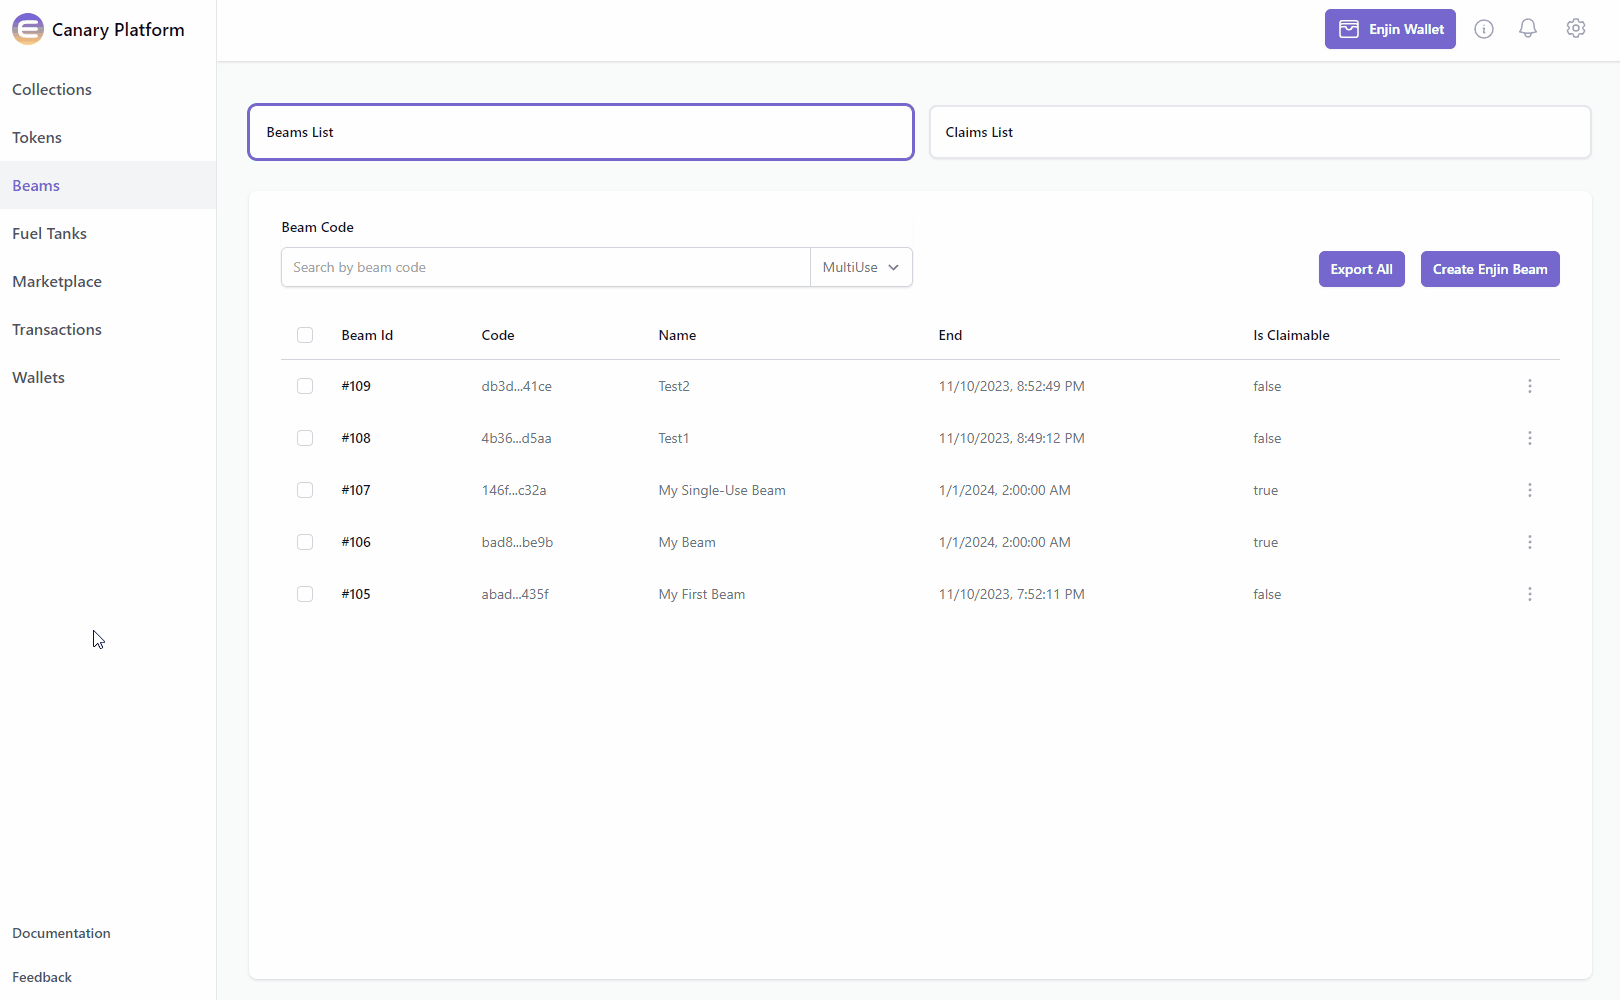The width and height of the screenshot is (1620, 1000).
Task: Open settings gear icon
Action: pyautogui.click(x=1576, y=29)
